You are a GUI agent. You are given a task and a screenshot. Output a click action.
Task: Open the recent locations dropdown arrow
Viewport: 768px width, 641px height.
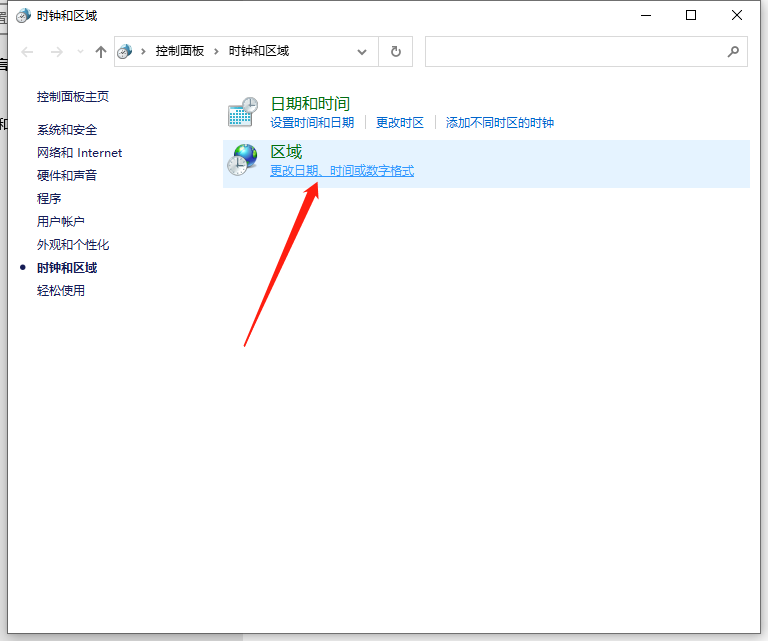tap(80, 51)
